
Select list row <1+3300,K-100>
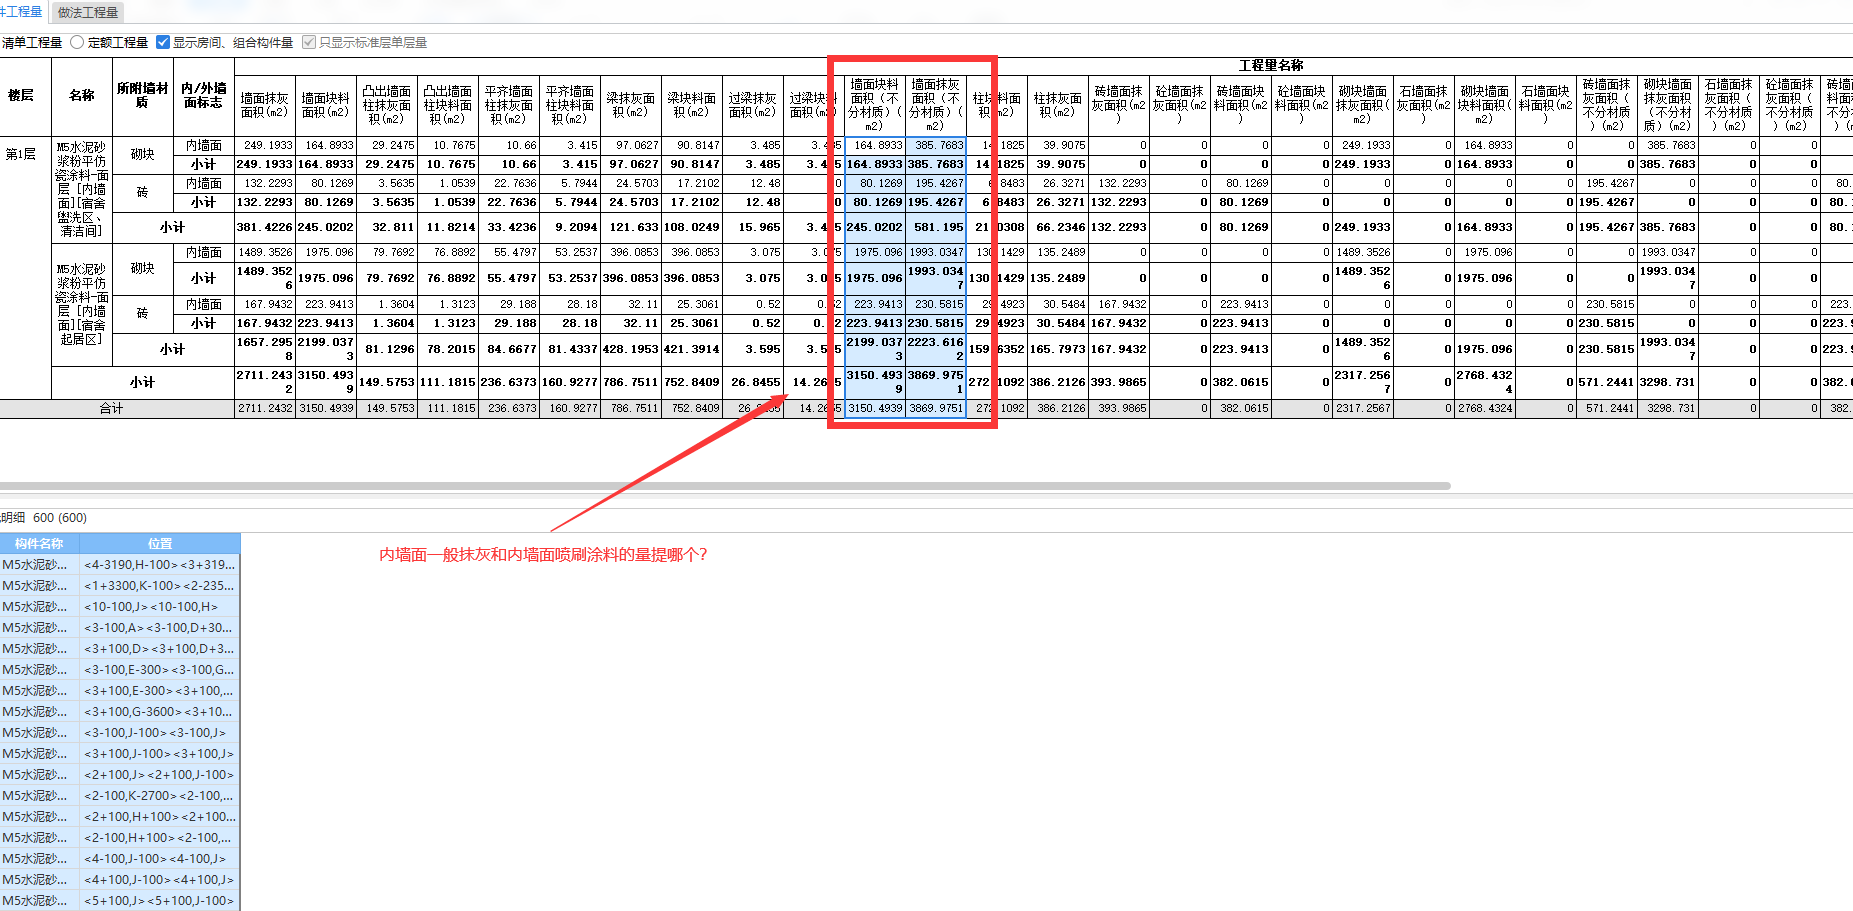[x=120, y=586]
